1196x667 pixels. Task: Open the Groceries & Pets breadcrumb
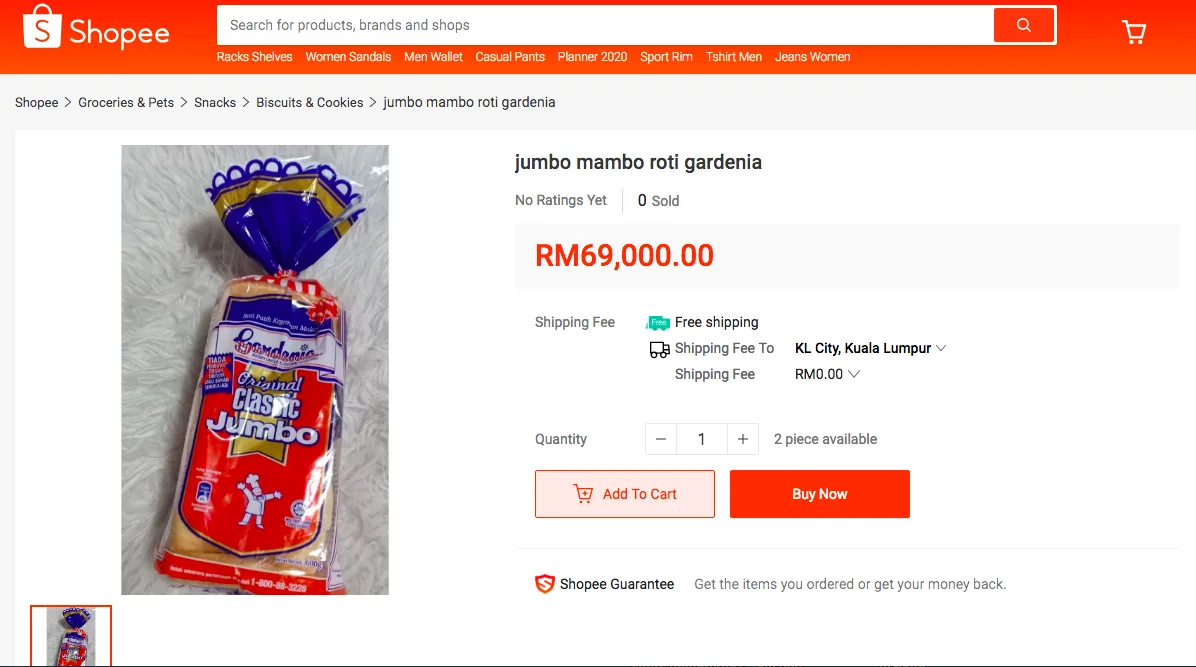(126, 102)
